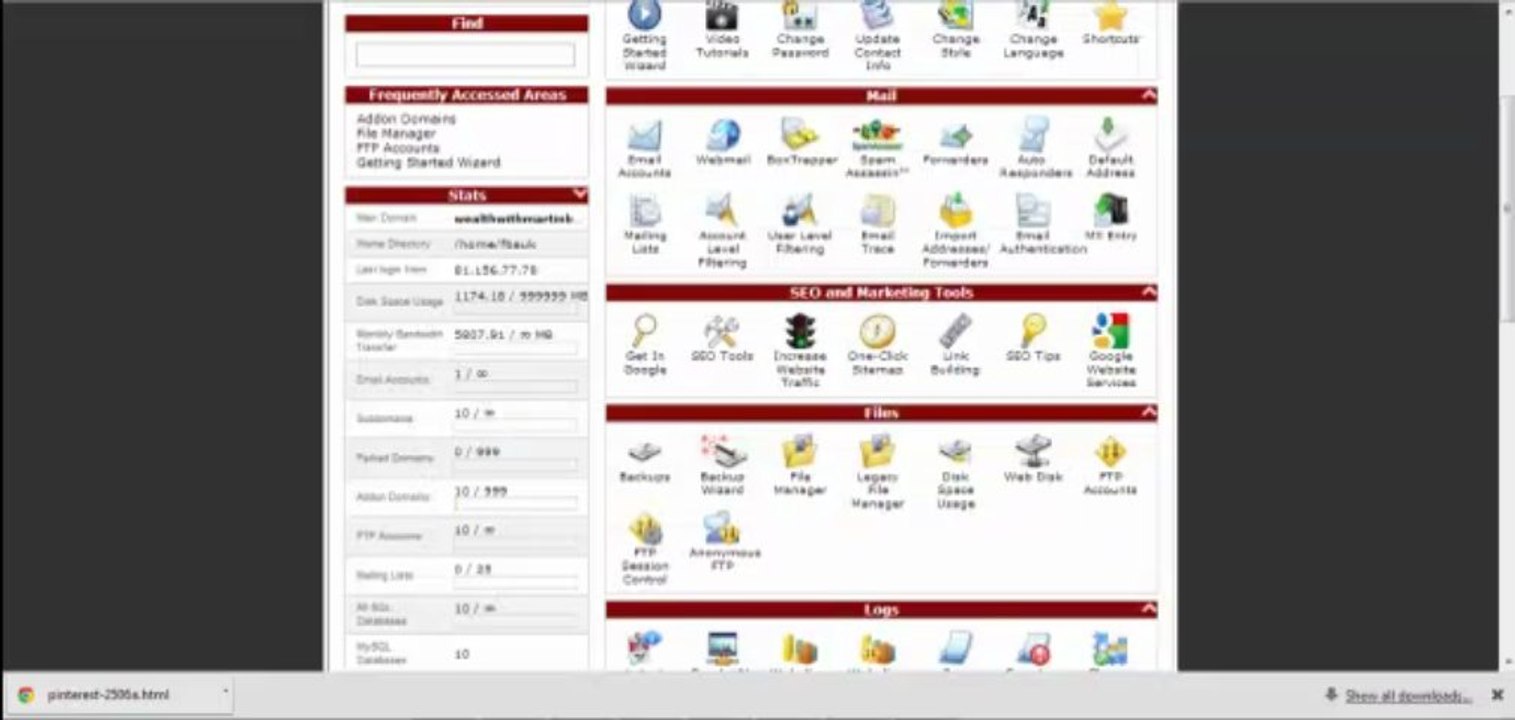1515x720 pixels.
Task: Close the downloads bar
Action: tap(1497, 695)
